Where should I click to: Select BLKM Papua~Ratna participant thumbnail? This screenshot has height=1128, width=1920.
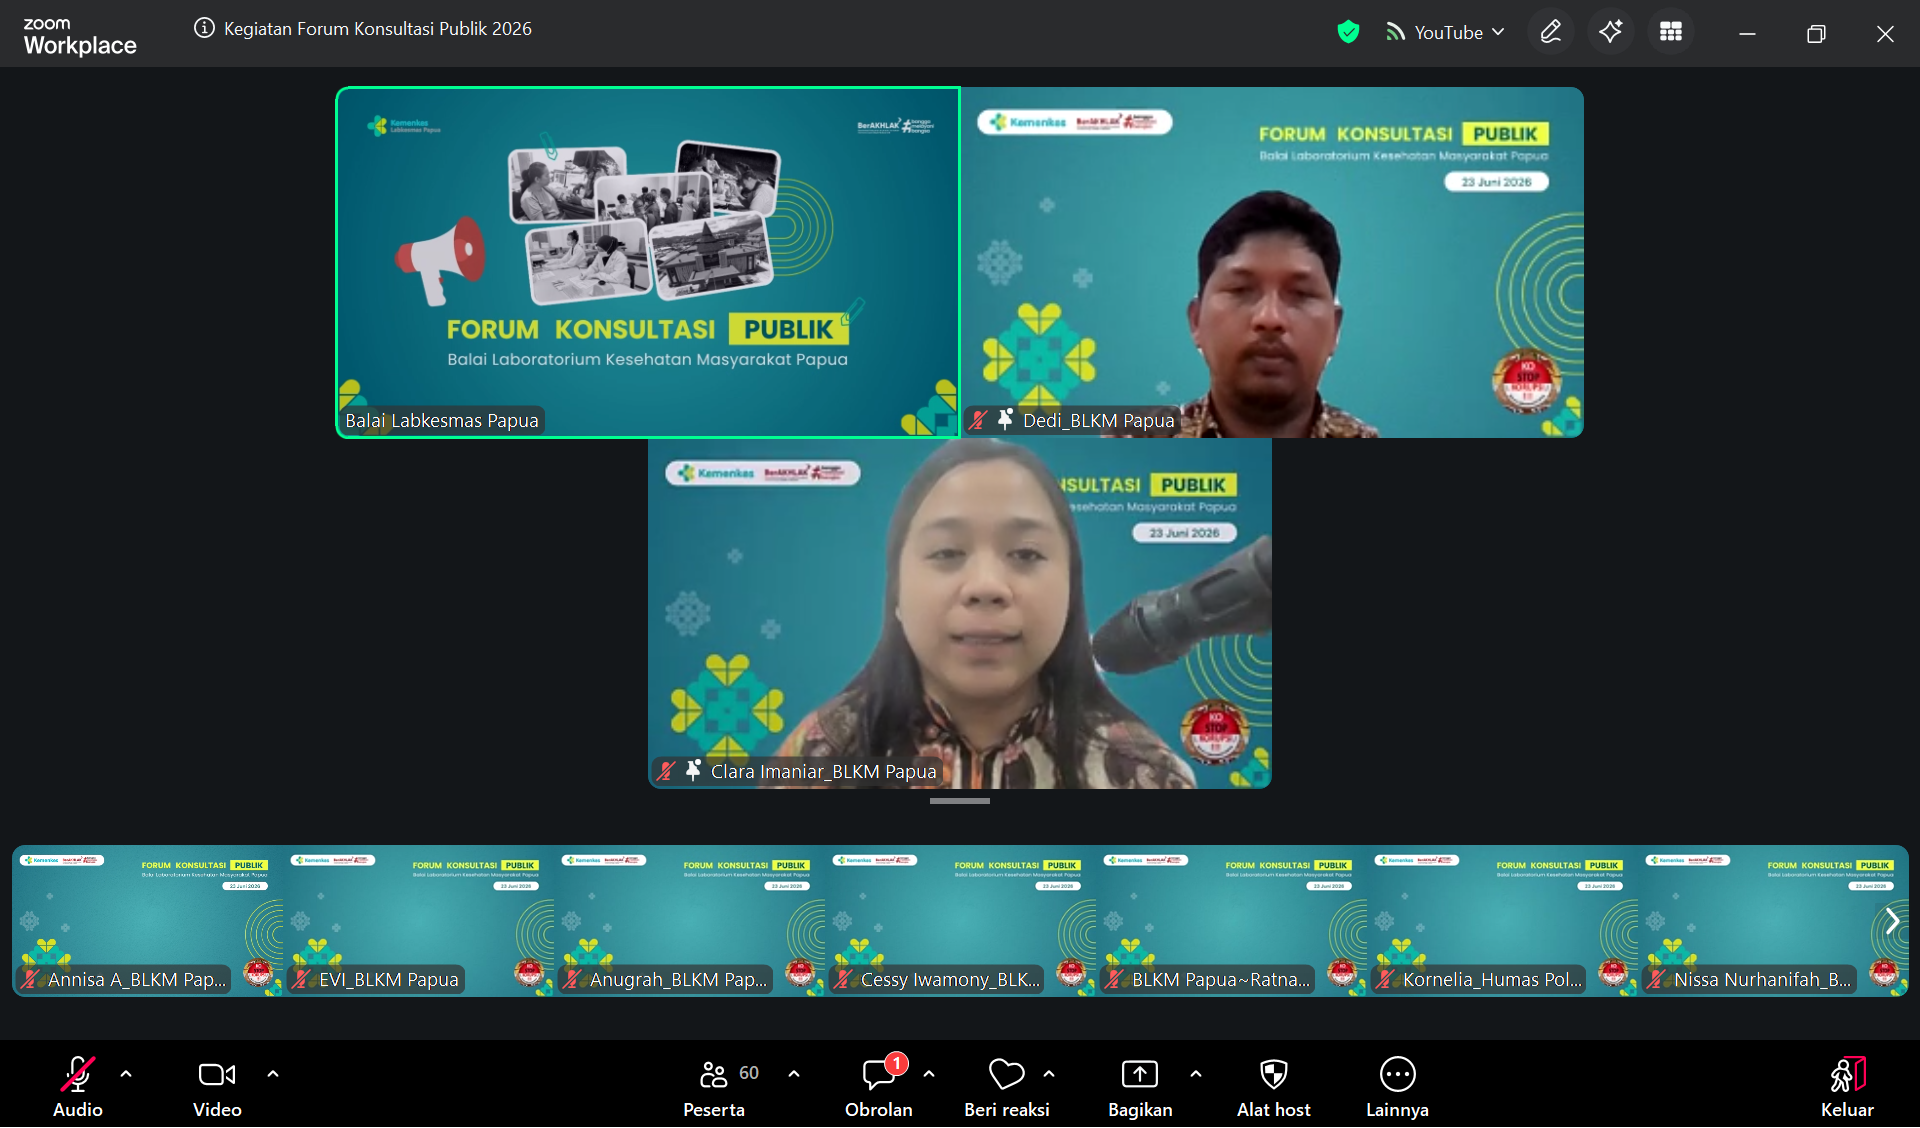click(x=1231, y=921)
